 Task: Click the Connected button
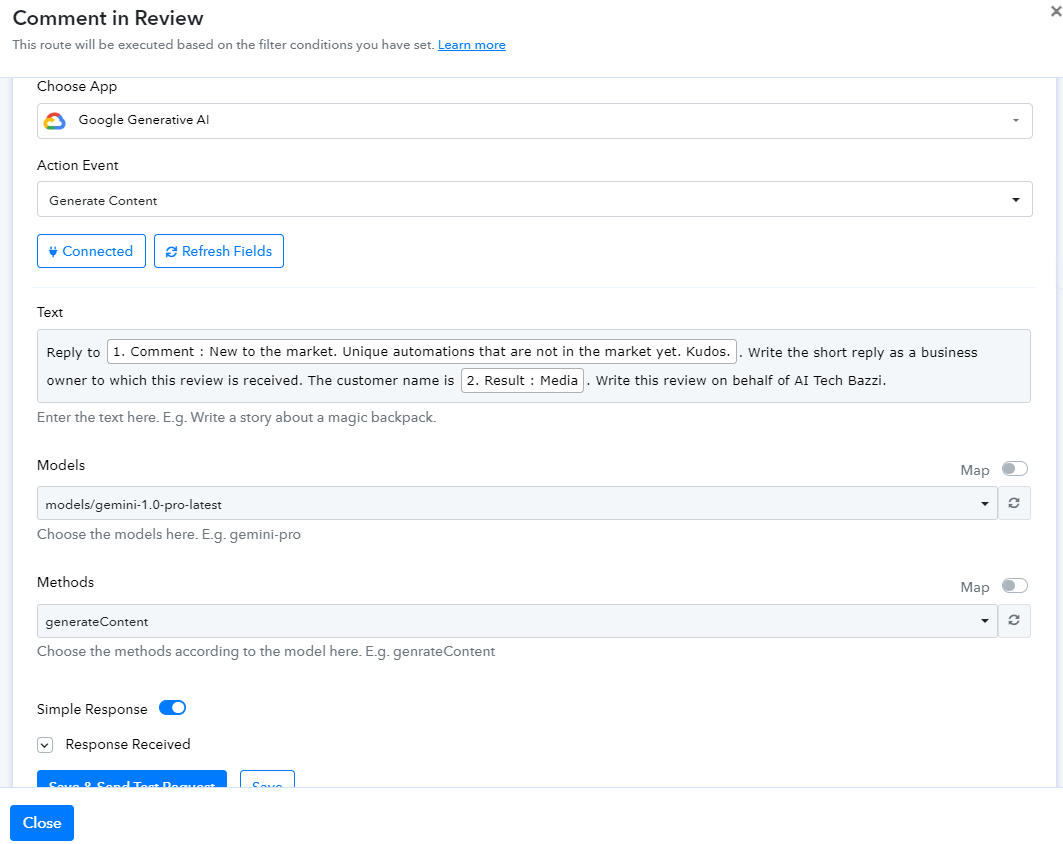(x=92, y=251)
